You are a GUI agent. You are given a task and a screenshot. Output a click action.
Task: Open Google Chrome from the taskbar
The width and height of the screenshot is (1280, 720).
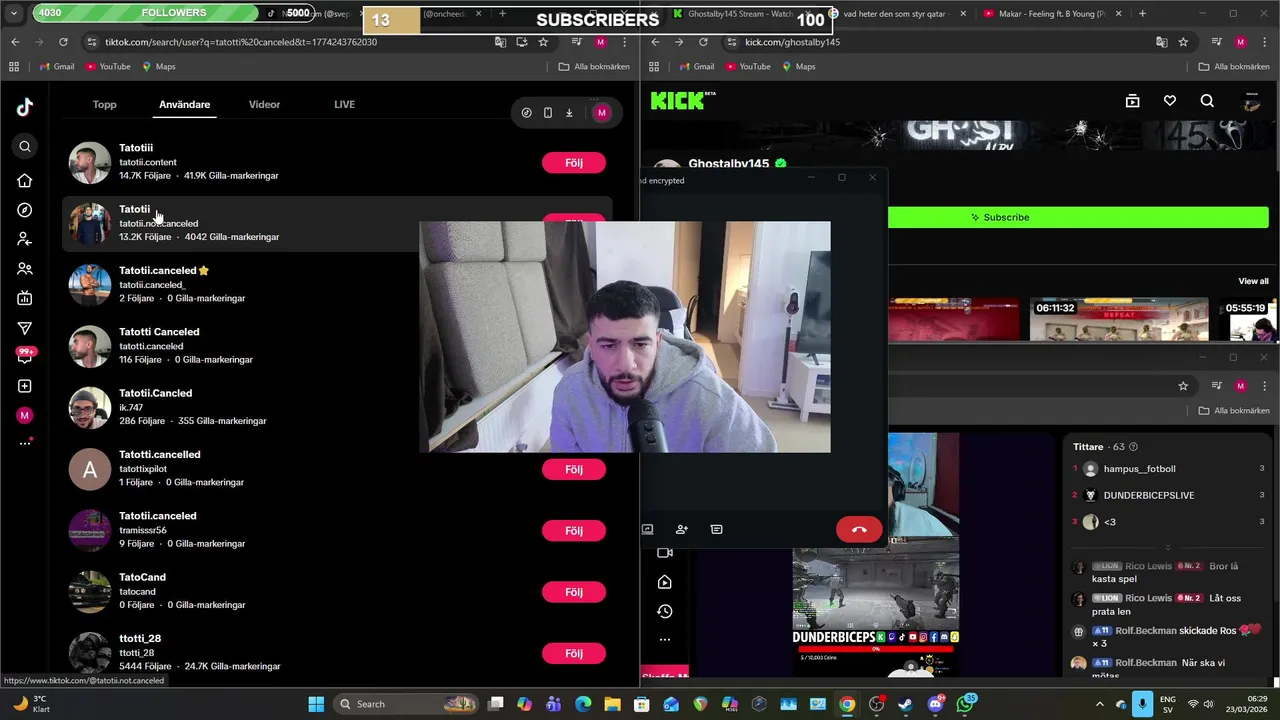[x=847, y=704]
